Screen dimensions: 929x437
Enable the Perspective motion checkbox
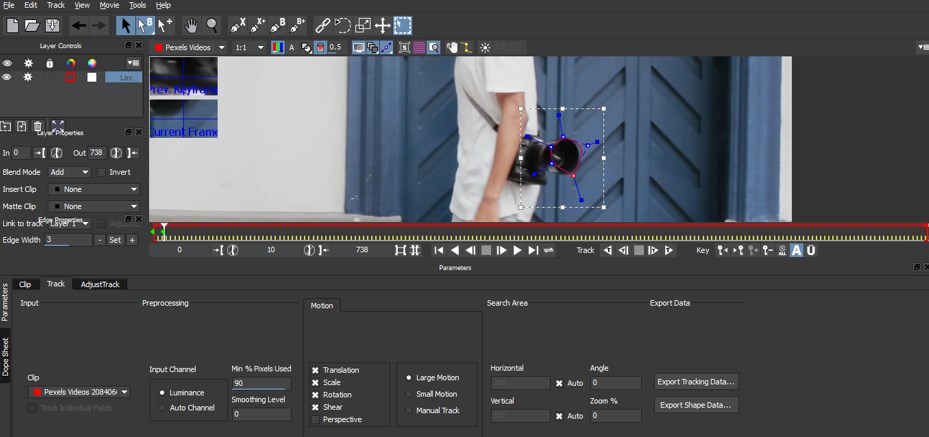[315, 420]
